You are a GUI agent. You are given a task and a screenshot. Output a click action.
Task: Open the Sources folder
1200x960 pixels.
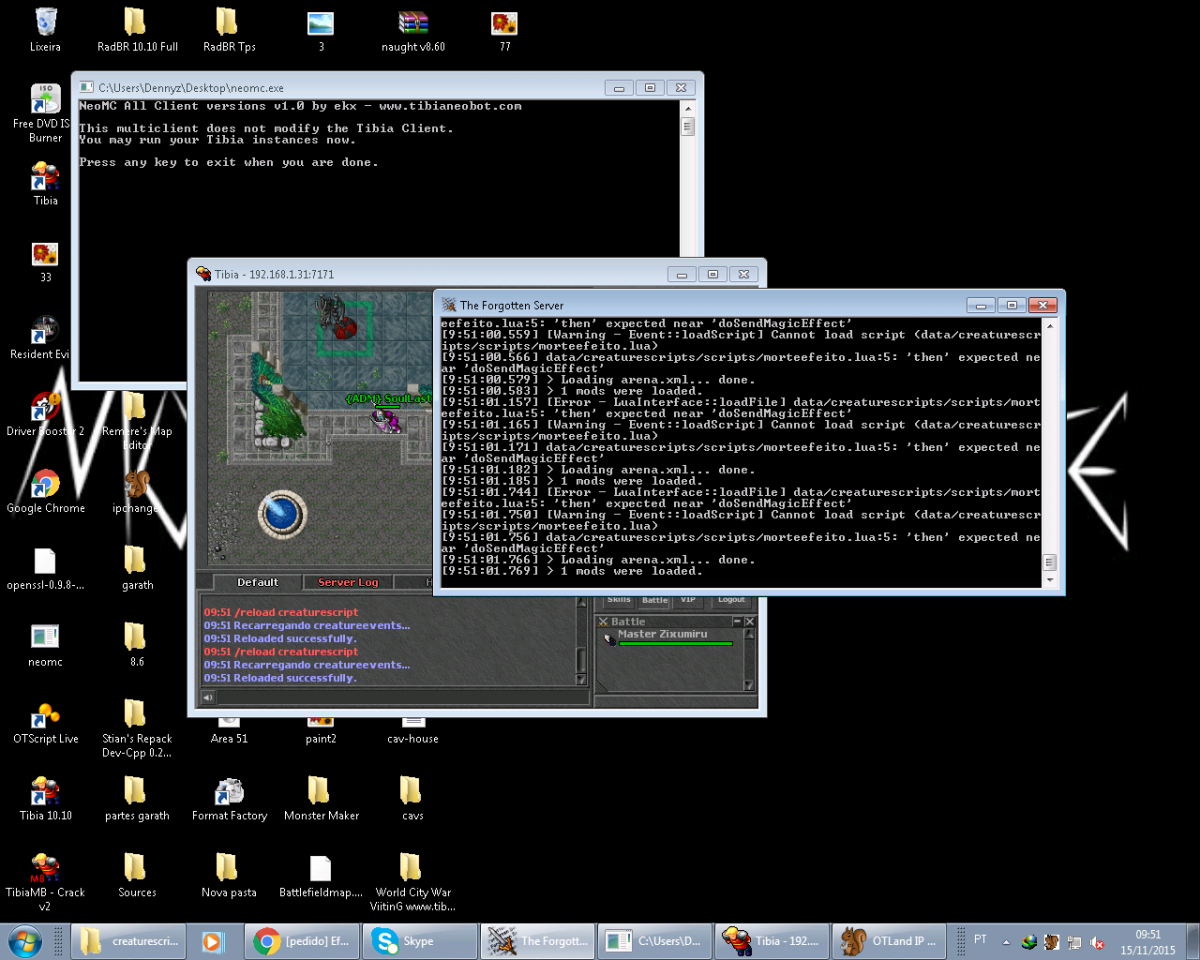(137, 874)
